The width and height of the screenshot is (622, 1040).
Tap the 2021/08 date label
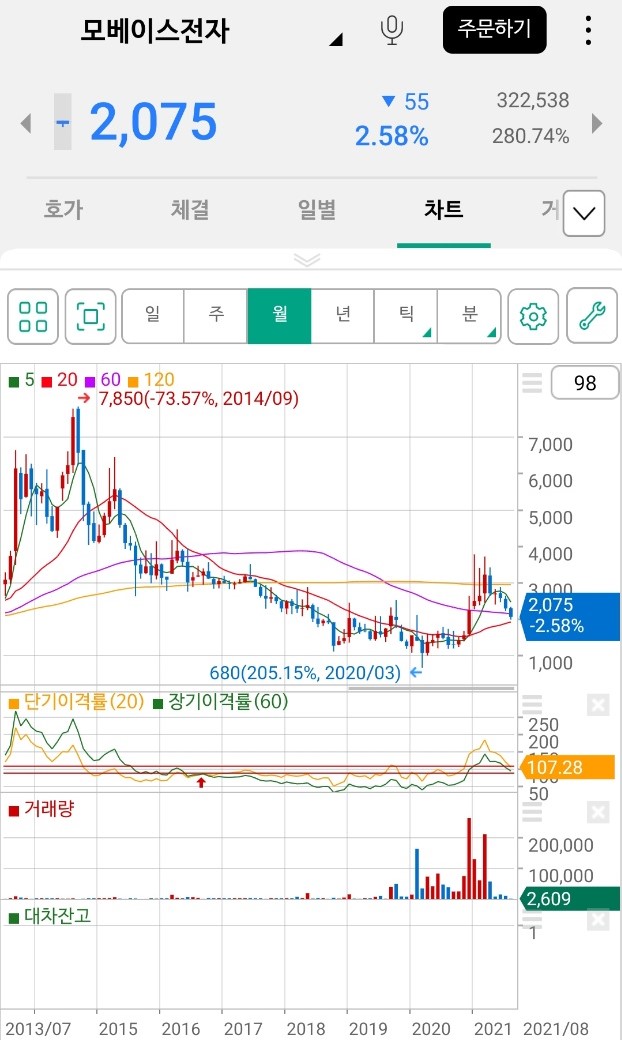556,1029
